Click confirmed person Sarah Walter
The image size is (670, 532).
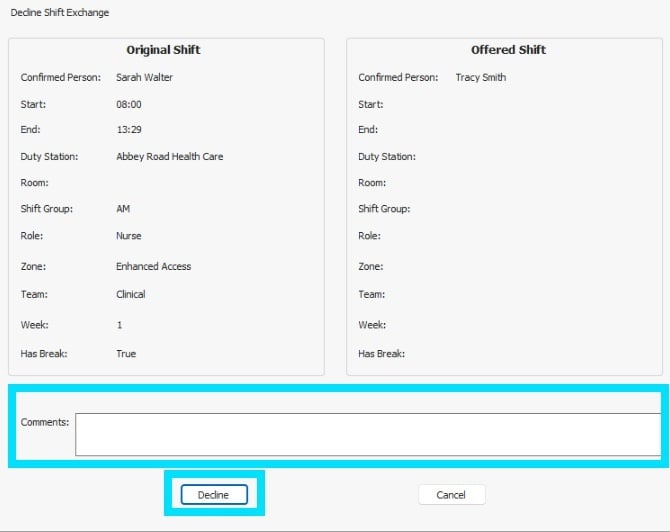coord(144,77)
